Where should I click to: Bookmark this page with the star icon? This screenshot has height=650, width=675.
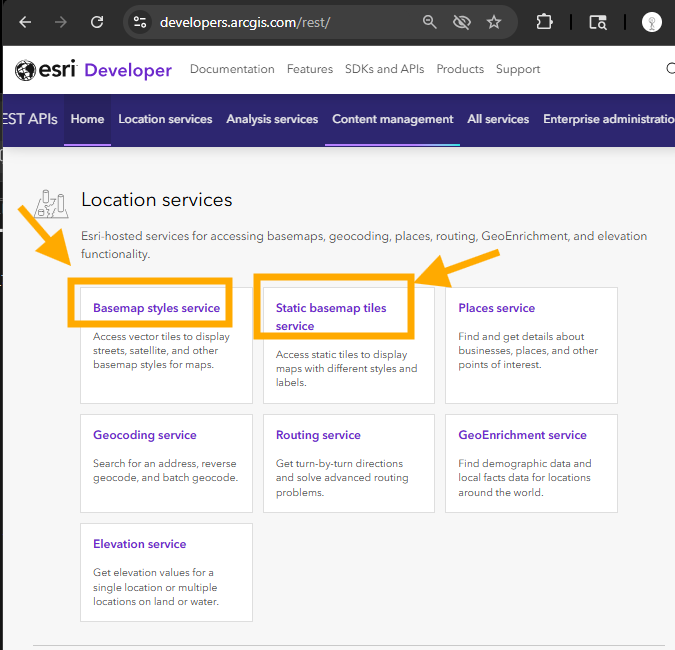point(494,22)
